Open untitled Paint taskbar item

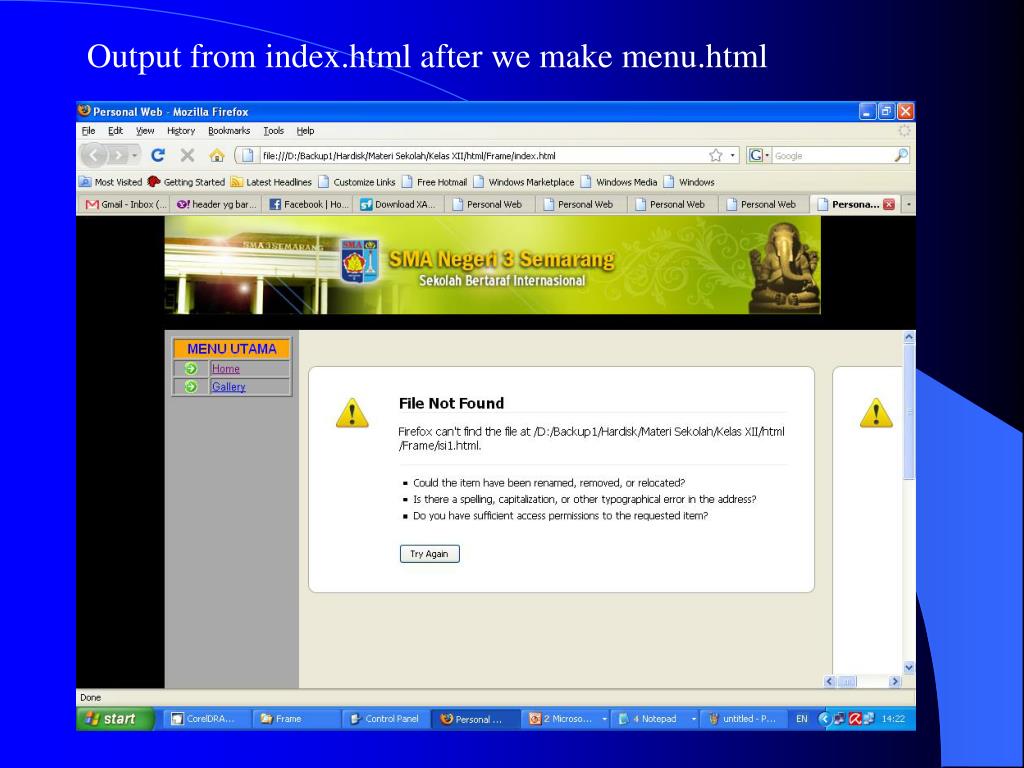coord(744,718)
